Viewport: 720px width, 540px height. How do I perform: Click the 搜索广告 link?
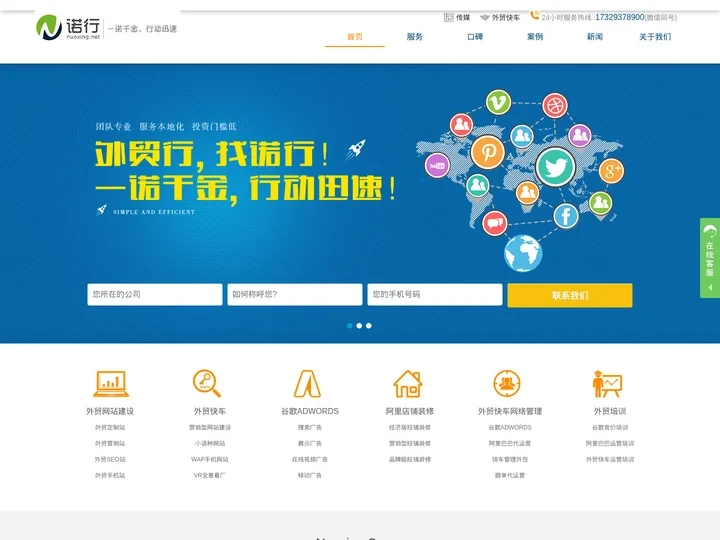(x=310, y=427)
